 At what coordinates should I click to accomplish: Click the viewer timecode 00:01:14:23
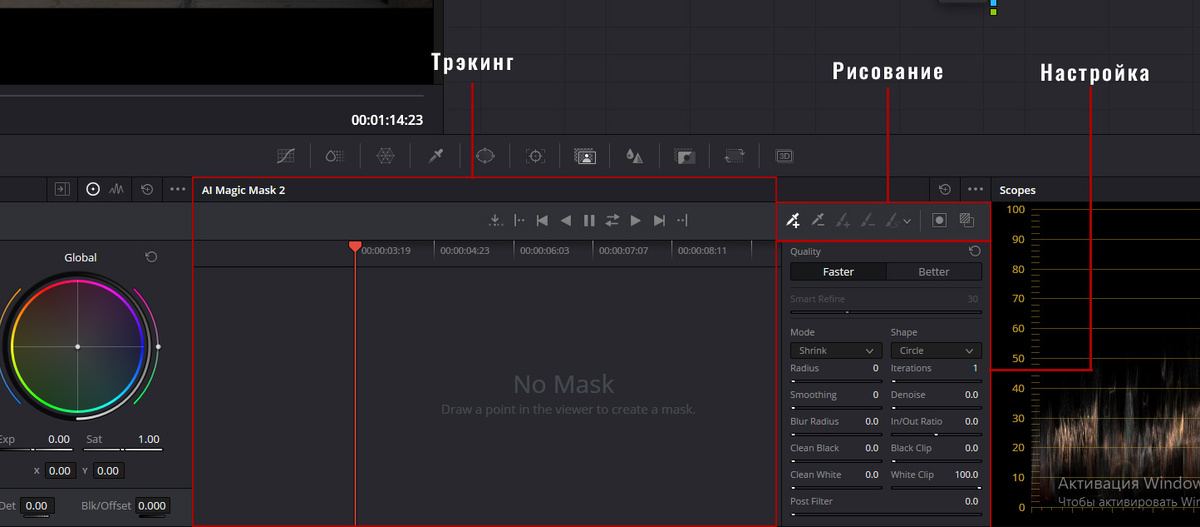click(x=387, y=120)
